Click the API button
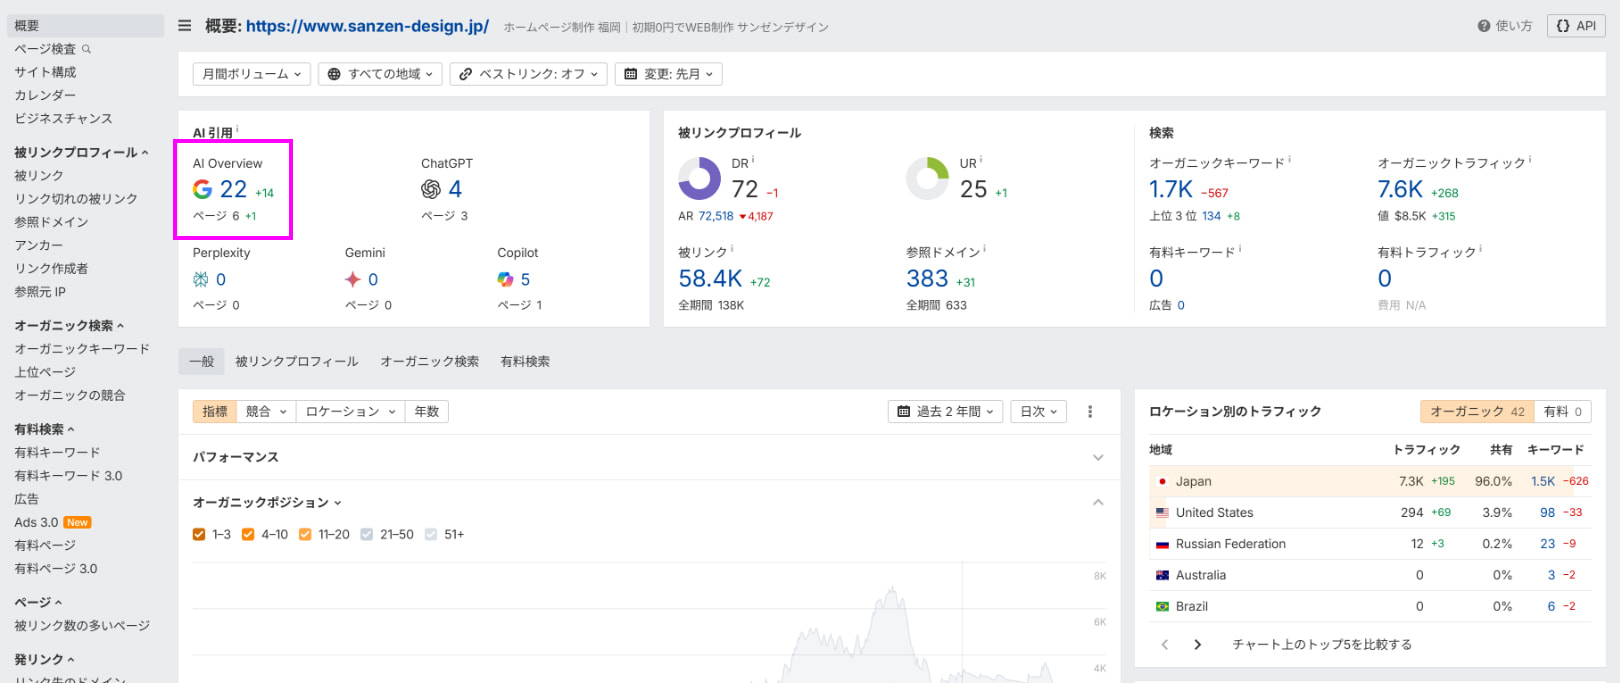1620x683 pixels. (1576, 26)
